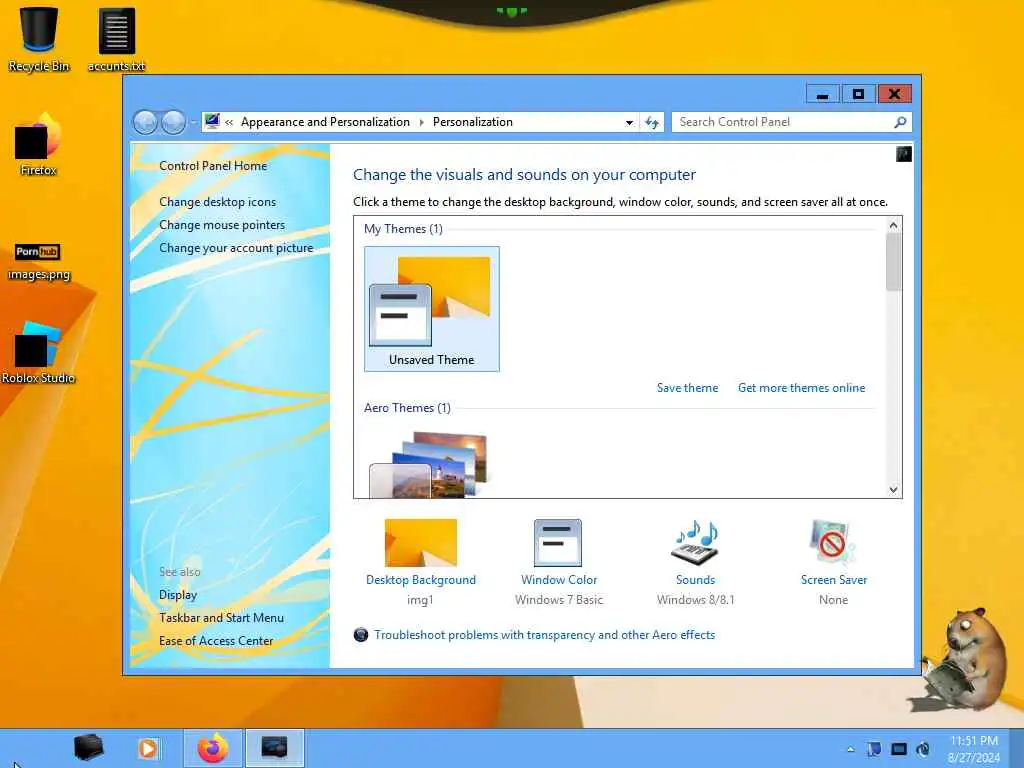The width and height of the screenshot is (1024, 768).
Task: Click the Control Panel address bar icon
Action: click(212, 121)
